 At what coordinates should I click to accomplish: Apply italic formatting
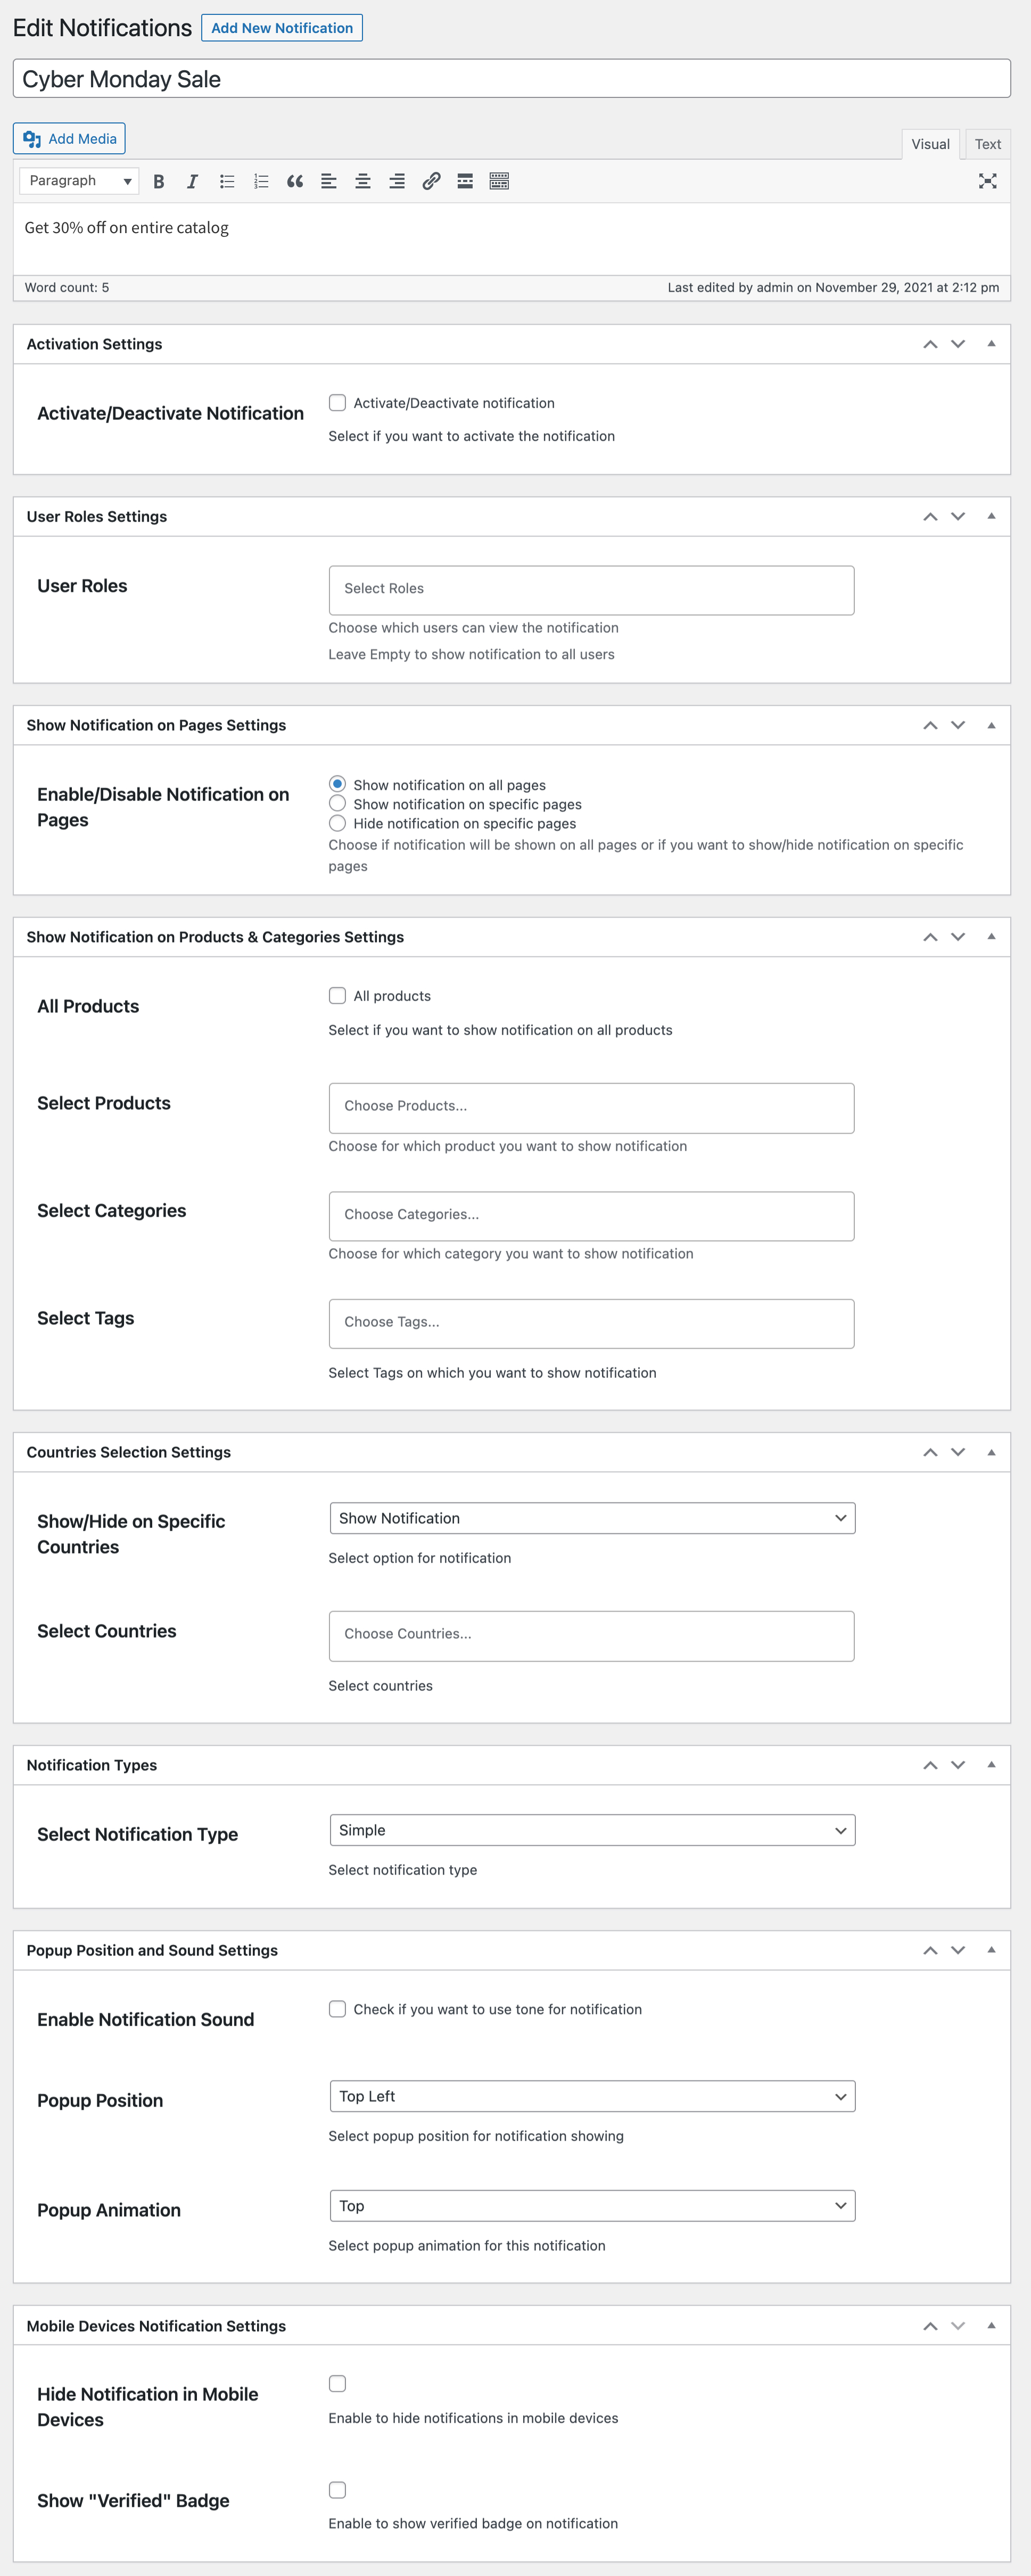[x=192, y=181]
